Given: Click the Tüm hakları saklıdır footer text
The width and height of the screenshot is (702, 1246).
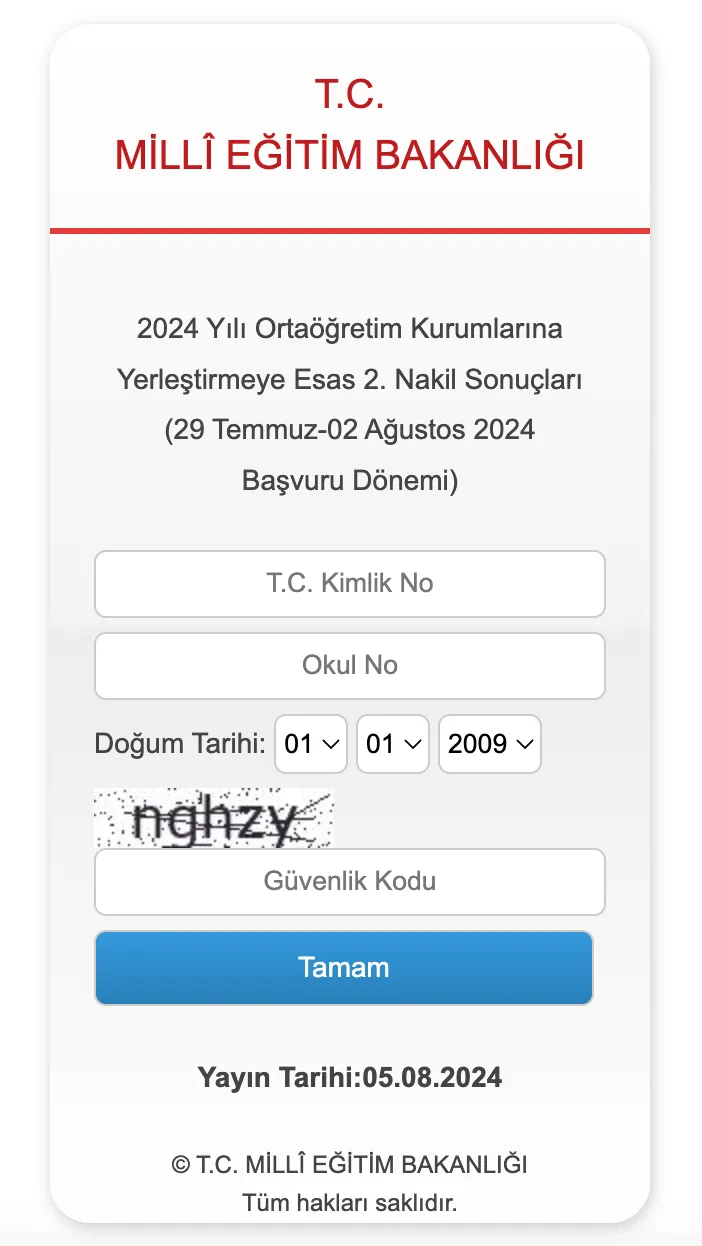Looking at the screenshot, I should pyautogui.click(x=350, y=1203).
